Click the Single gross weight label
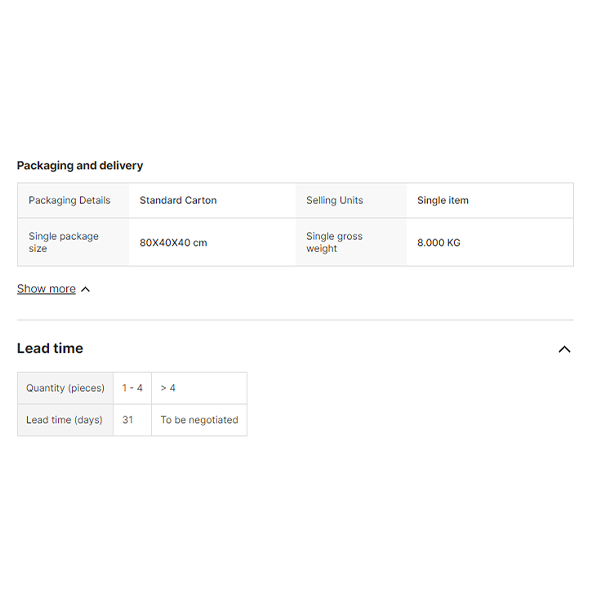 [x=334, y=242]
